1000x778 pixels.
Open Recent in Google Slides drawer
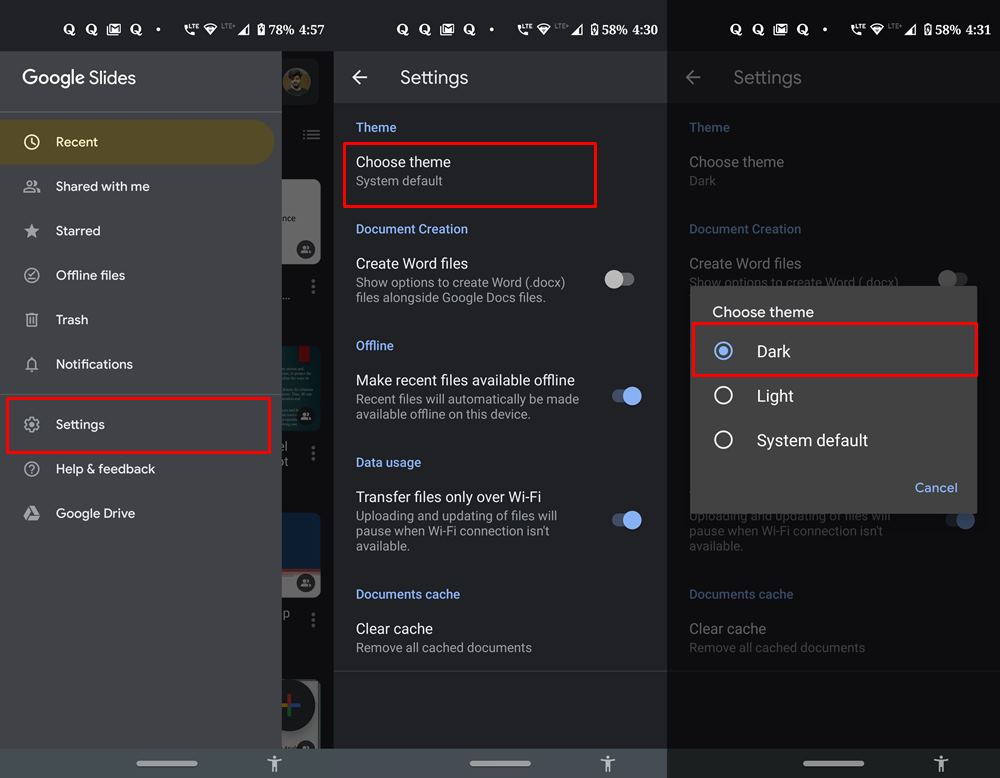point(137,142)
